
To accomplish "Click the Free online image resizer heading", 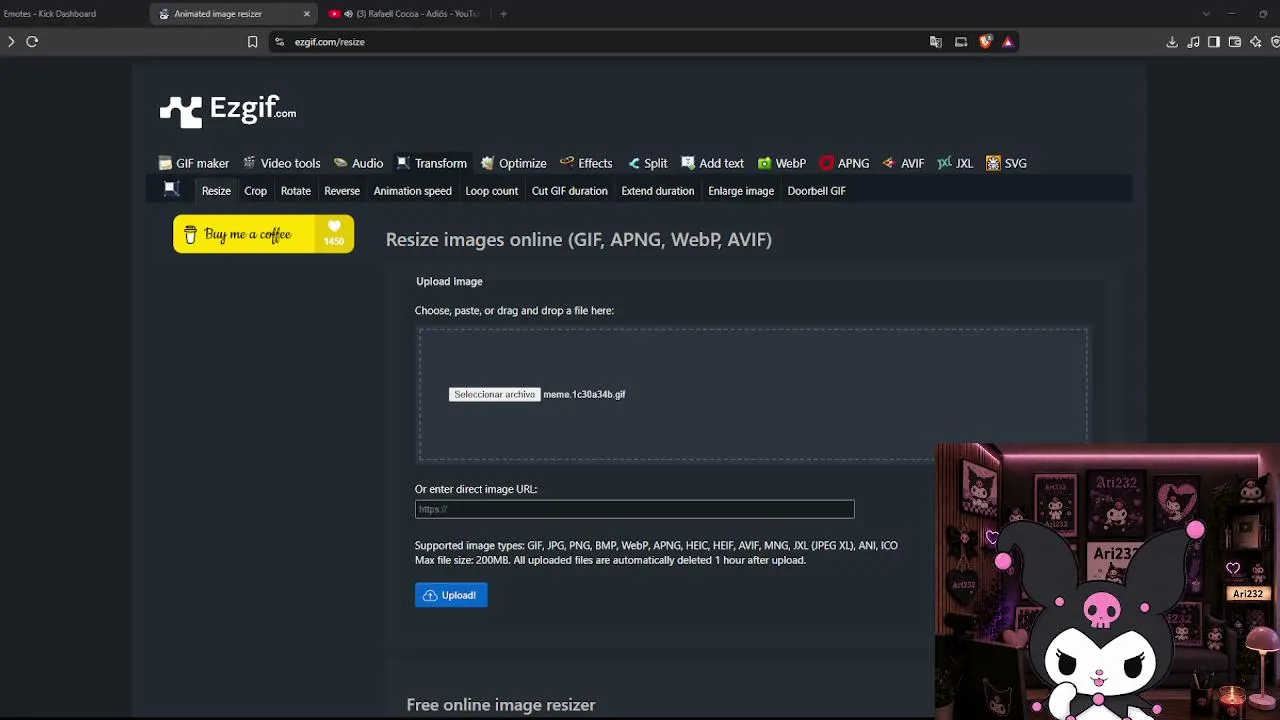I will pos(501,705).
